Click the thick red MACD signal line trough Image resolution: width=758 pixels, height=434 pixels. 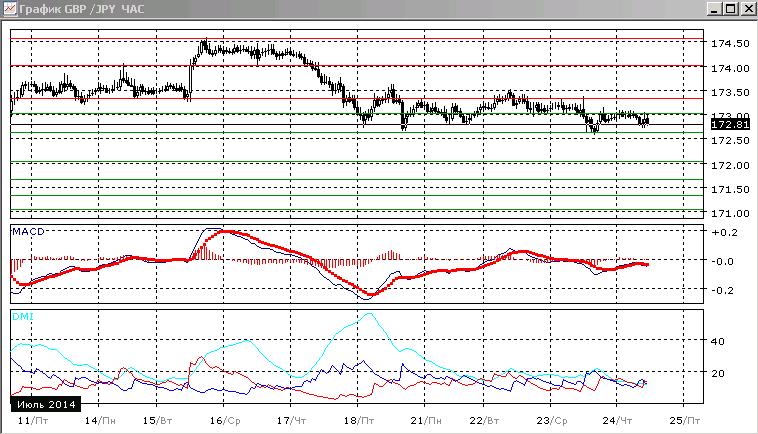(371, 294)
